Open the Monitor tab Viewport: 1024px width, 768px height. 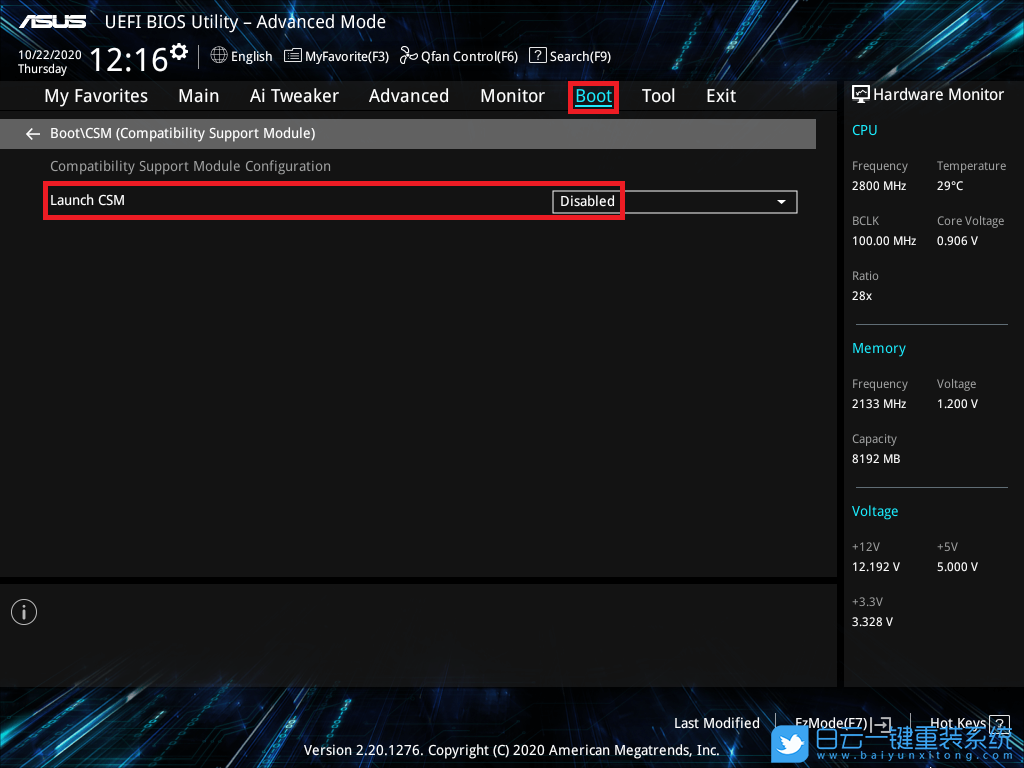pos(512,96)
